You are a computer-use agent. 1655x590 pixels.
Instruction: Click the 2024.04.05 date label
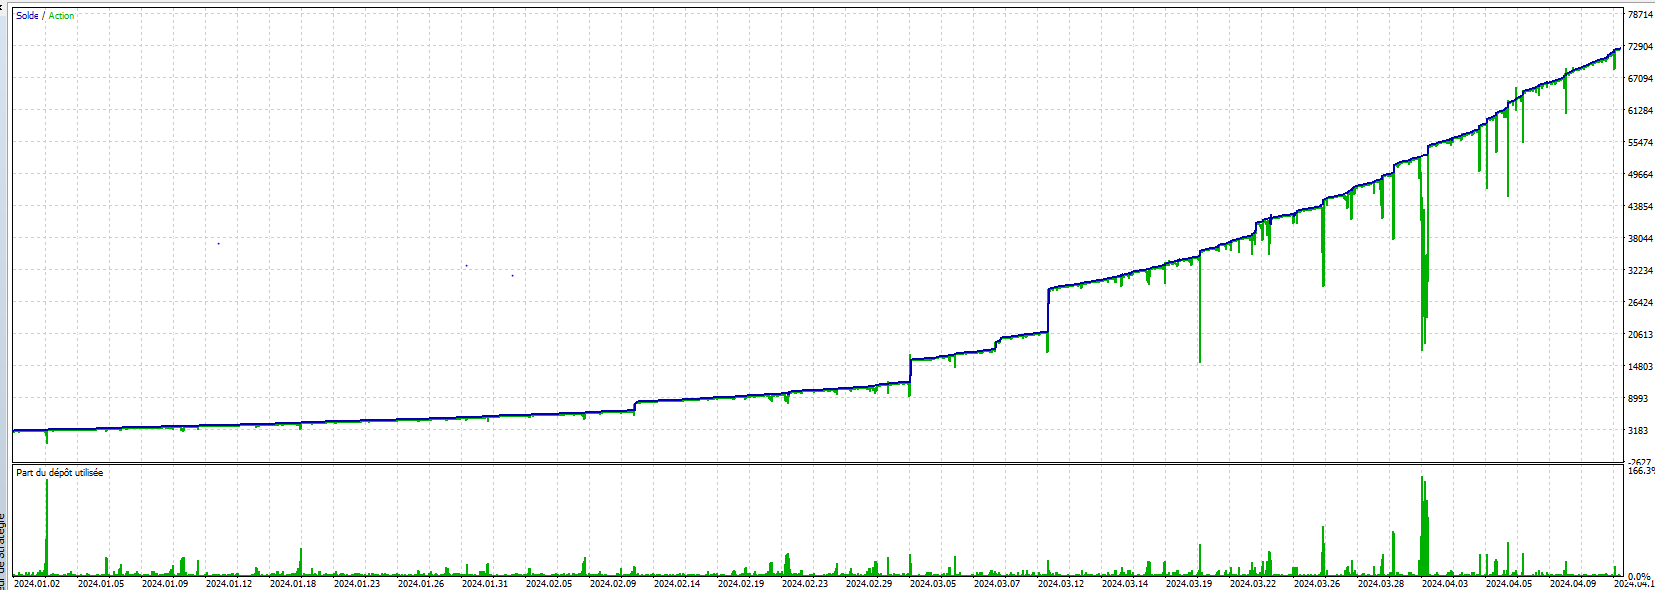point(1509,584)
